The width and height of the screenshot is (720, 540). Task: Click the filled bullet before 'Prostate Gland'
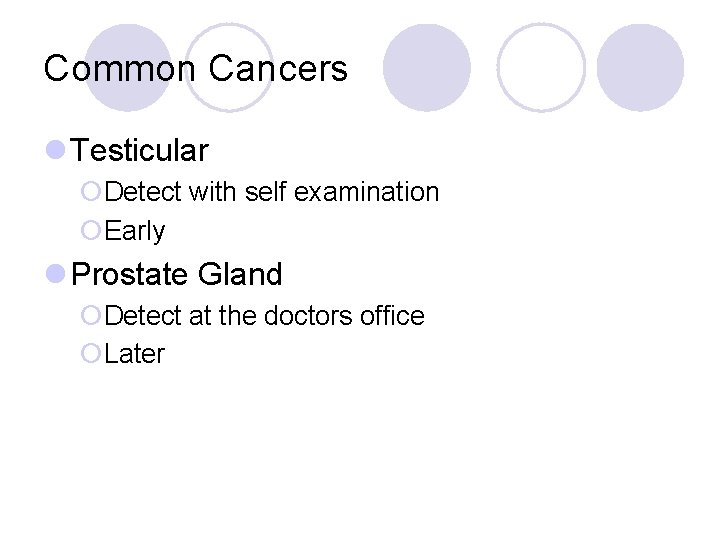(56, 274)
